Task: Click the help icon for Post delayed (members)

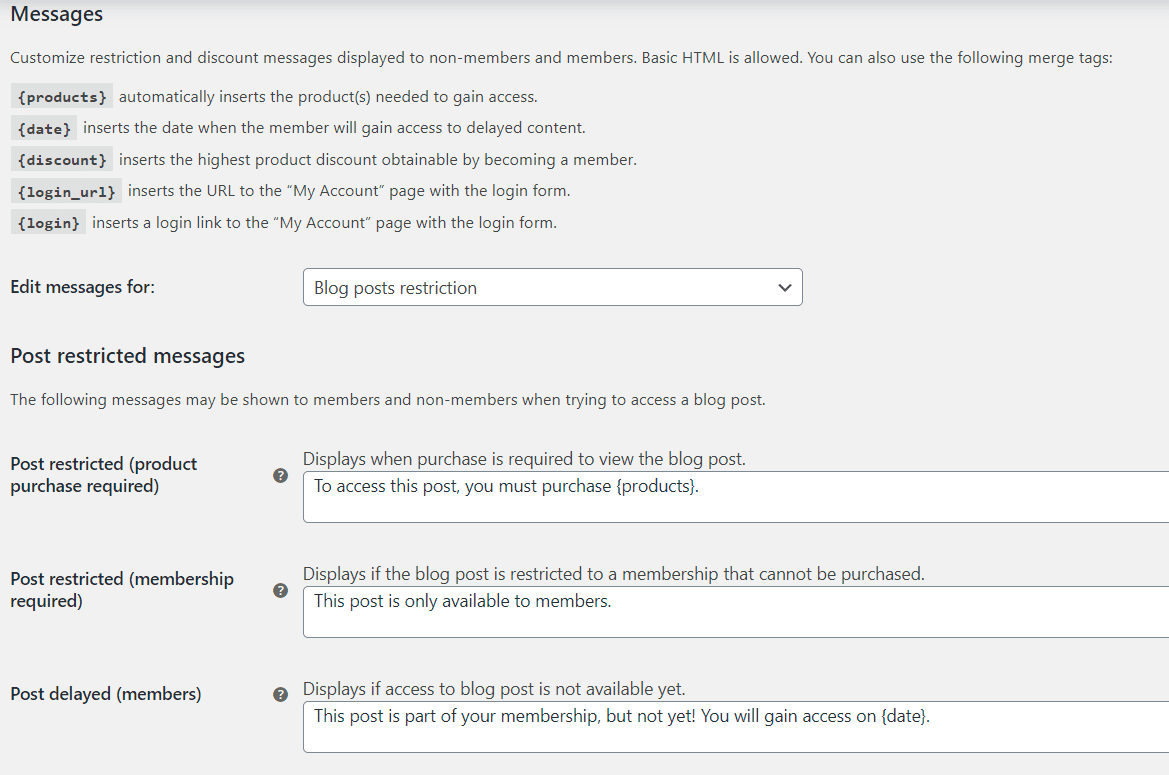Action: pos(280,694)
